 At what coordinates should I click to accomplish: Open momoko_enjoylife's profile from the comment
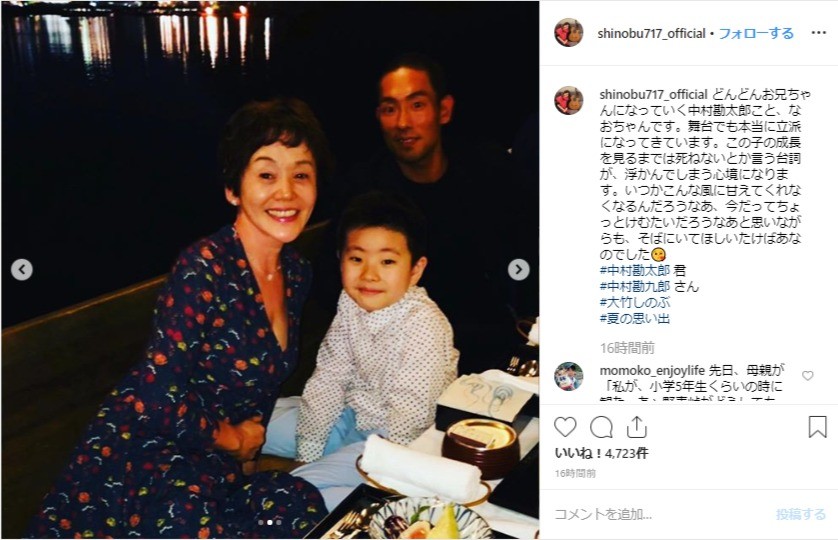pyautogui.click(x=652, y=371)
